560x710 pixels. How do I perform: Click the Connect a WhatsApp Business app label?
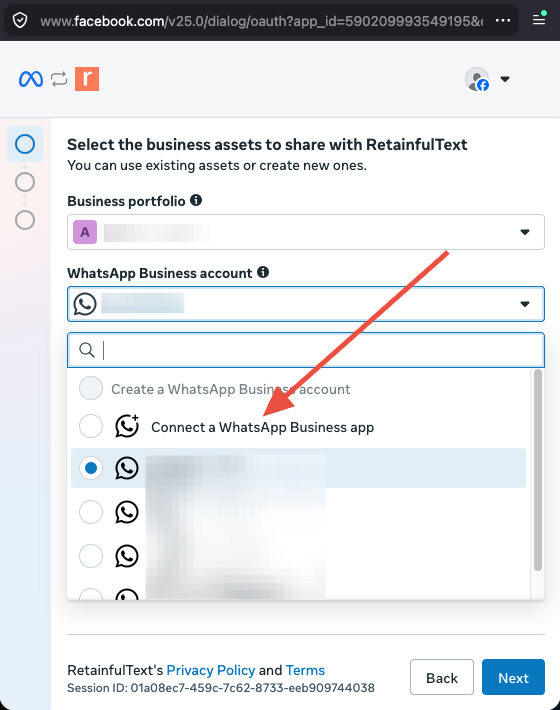[263, 427]
